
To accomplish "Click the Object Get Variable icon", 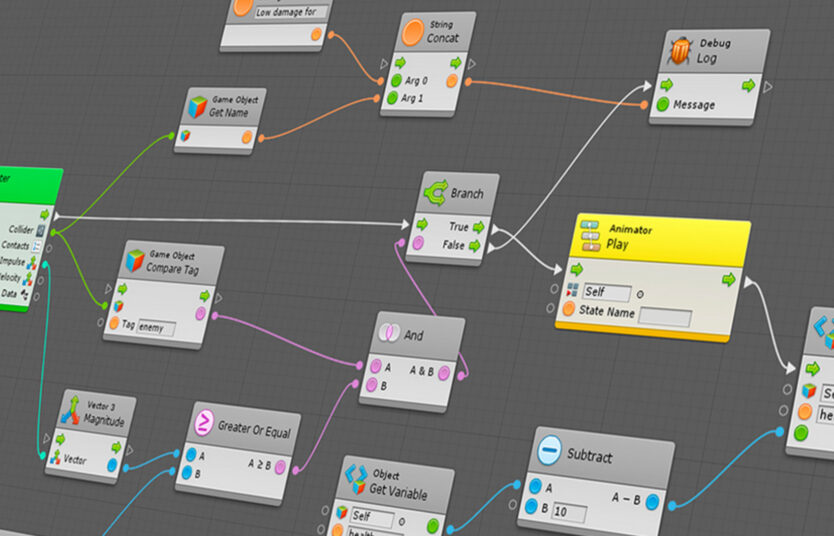I will pyautogui.click(x=356, y=479).
